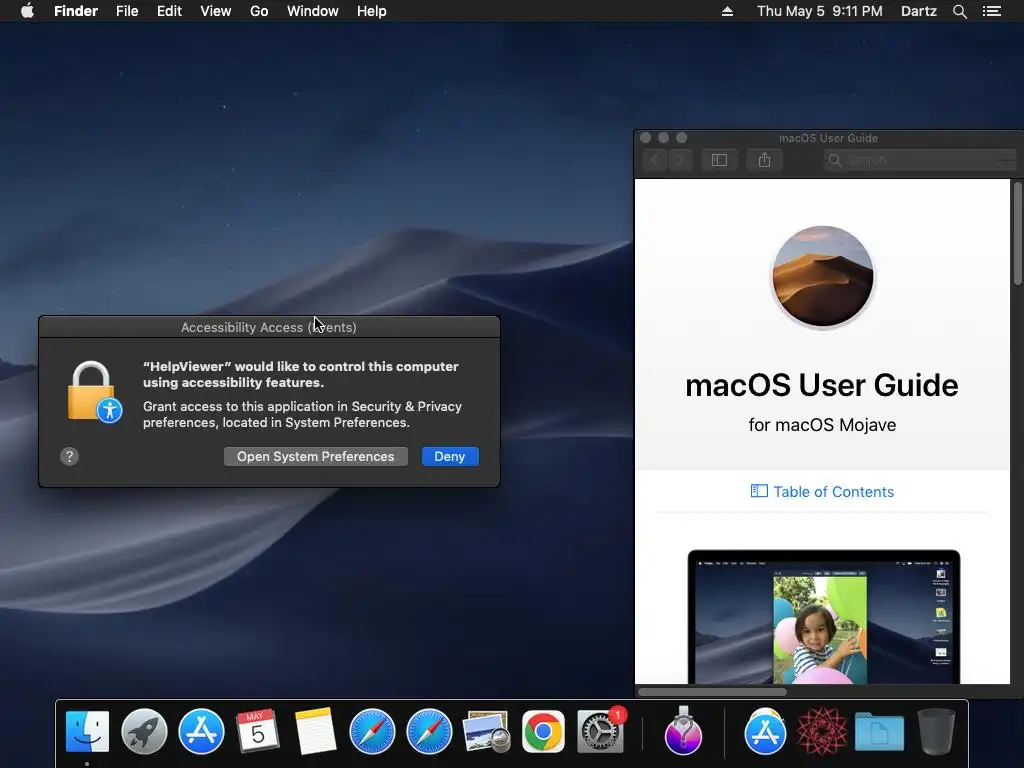The width and height of the screenshot is (1024, 768).
Task: Open the Go menu
Action: tap(259, 11)
